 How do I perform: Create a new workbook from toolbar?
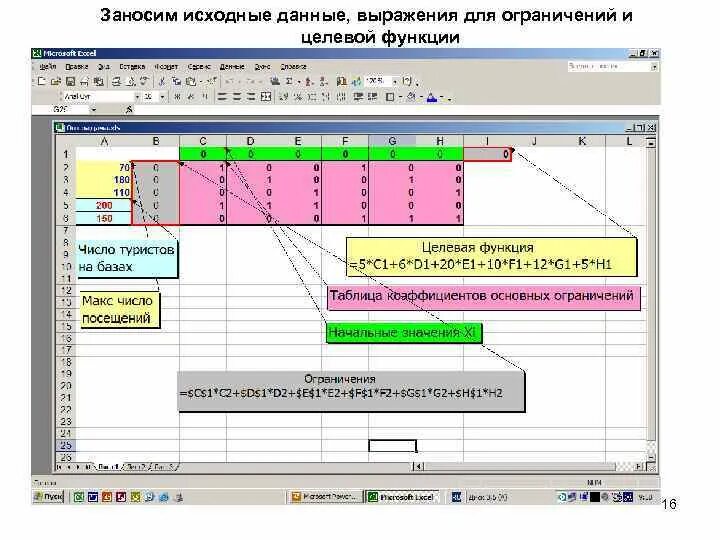tap(41, 82)
